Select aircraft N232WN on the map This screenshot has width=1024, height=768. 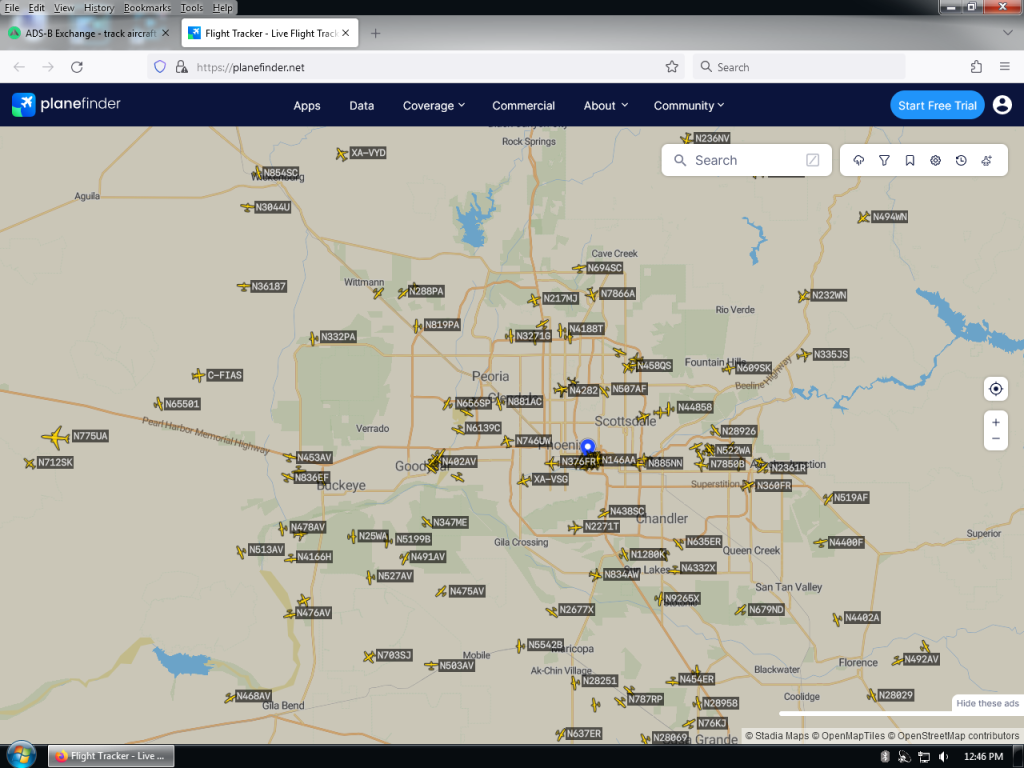(804, 296)
